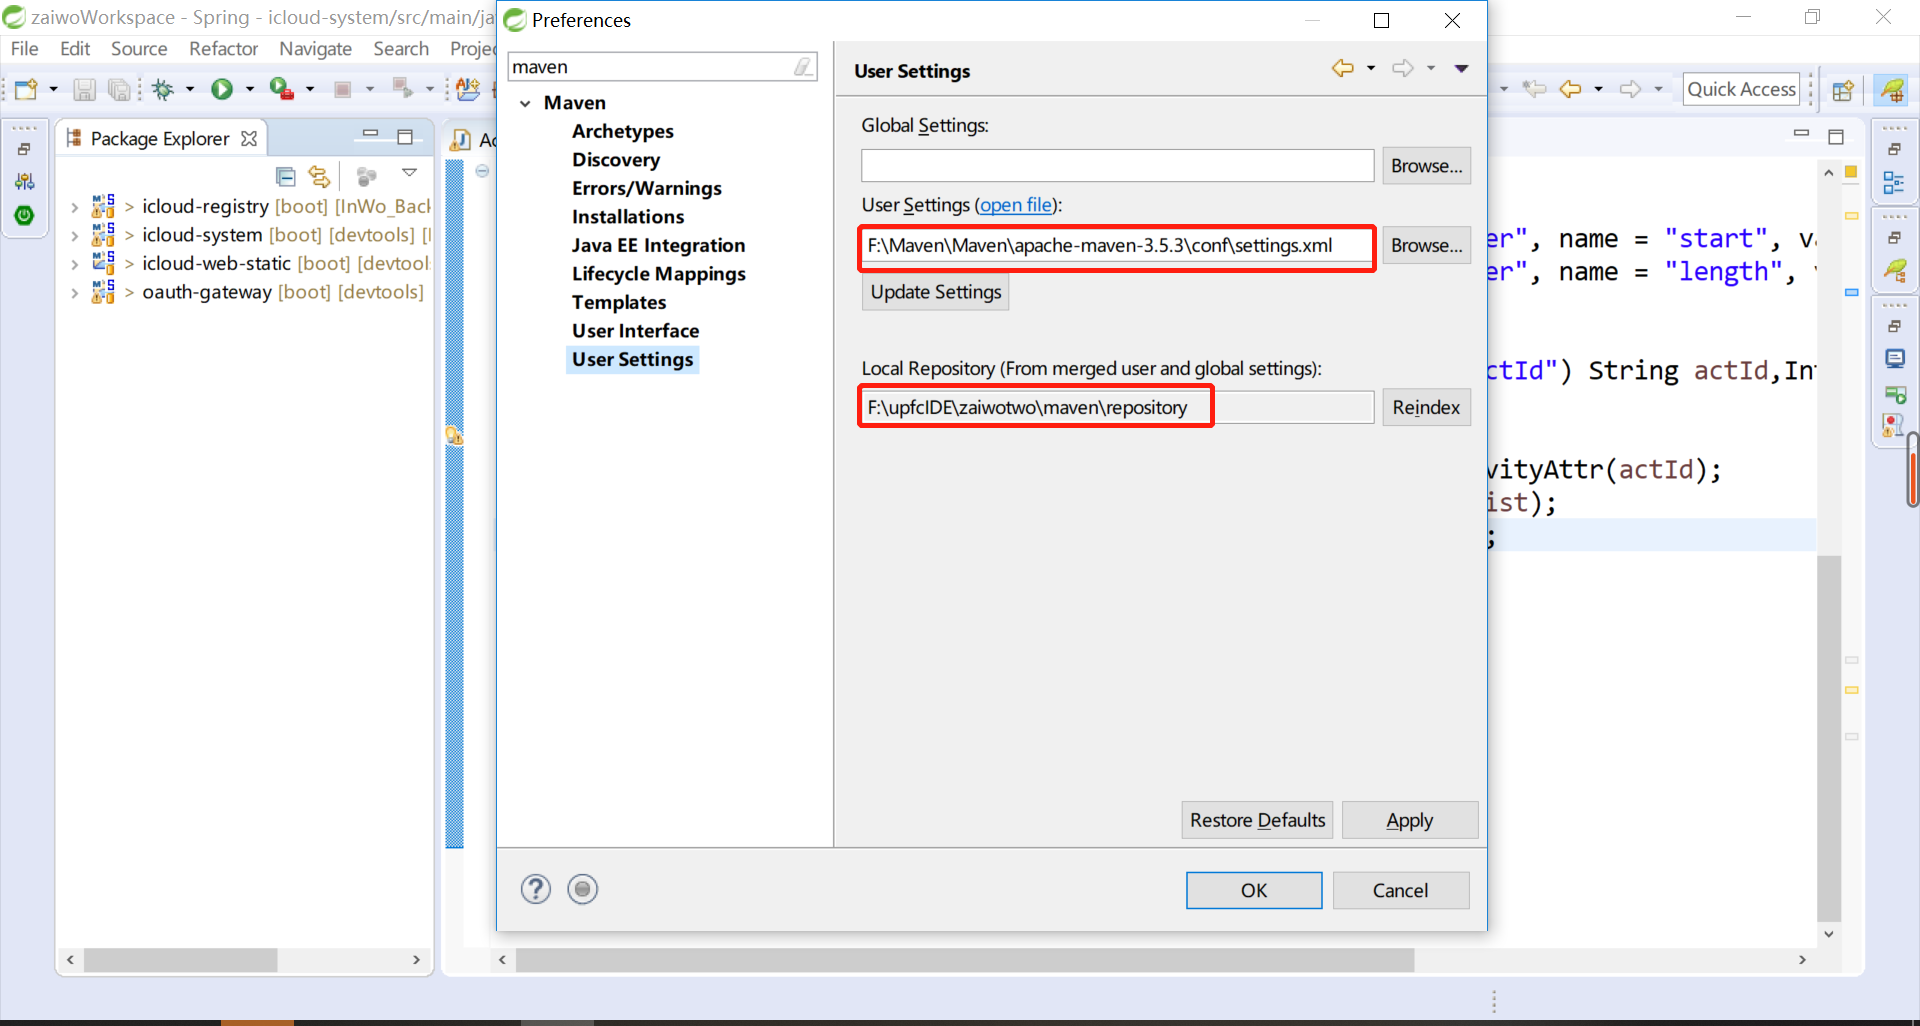The image size is (1920, 1026).
Task: Click the Debug bug icon in toolbar
Action: (x=163, y=89)
